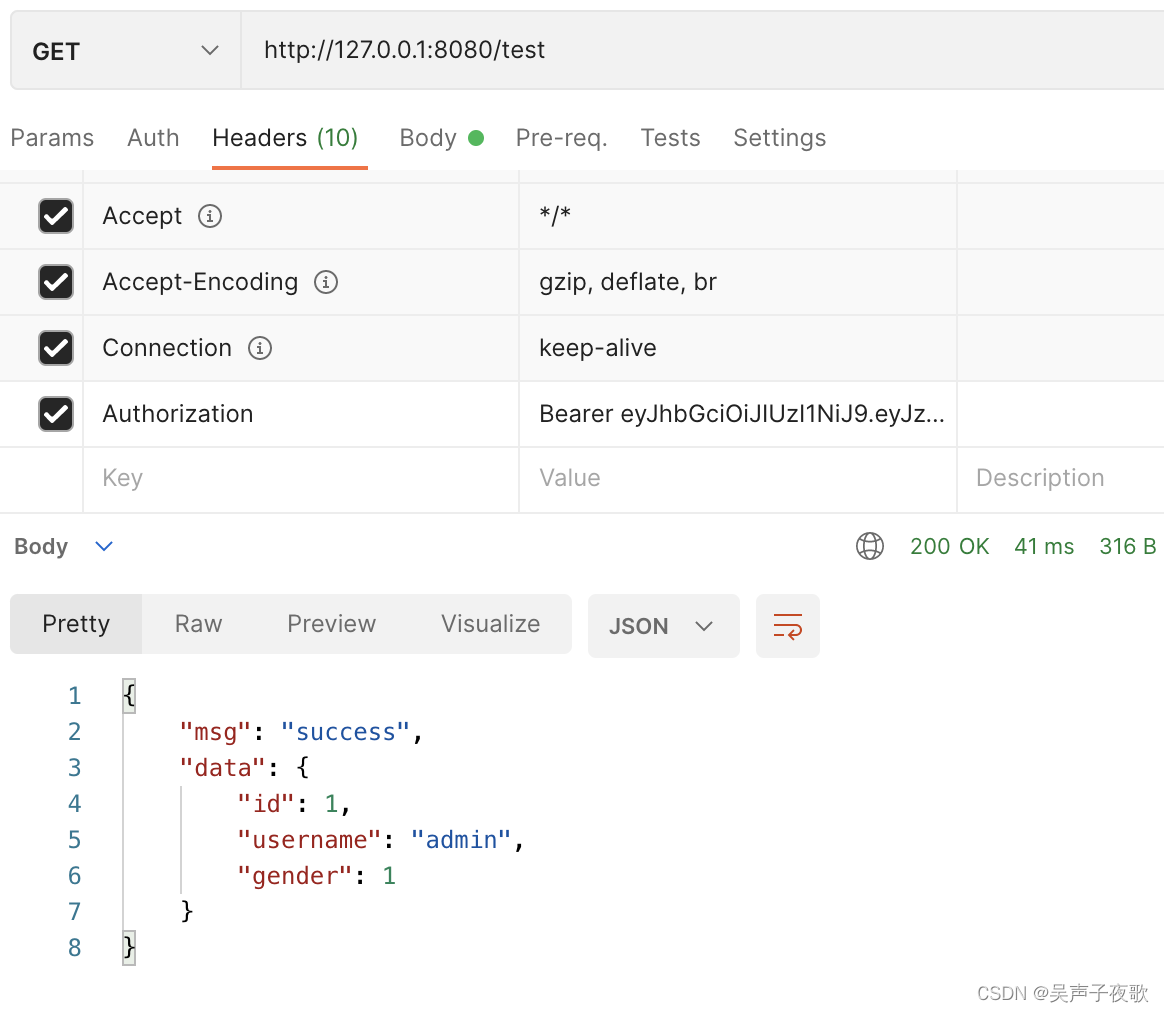Collapse the JSON root brace on line 1
The width and height of the screenshot is (1164, 1012).
click(x=129, y=696)
